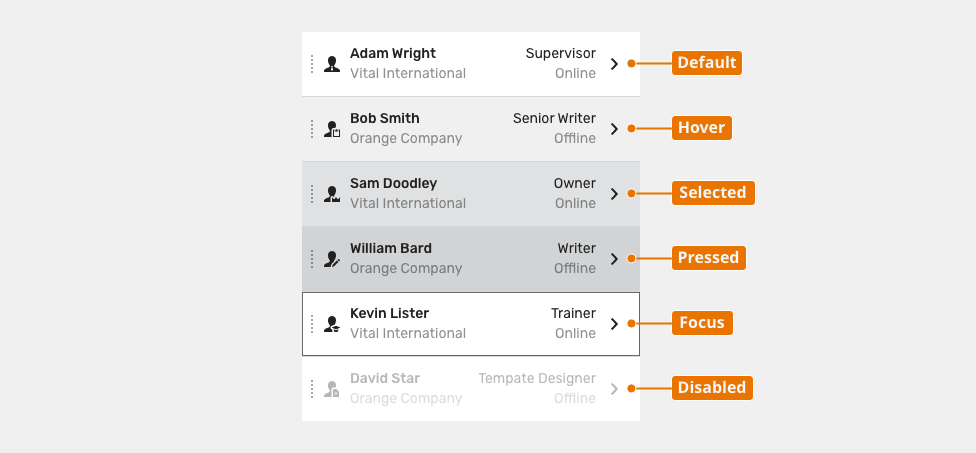
Task: Click the orange Disabled label
Action: click(712, 388)
